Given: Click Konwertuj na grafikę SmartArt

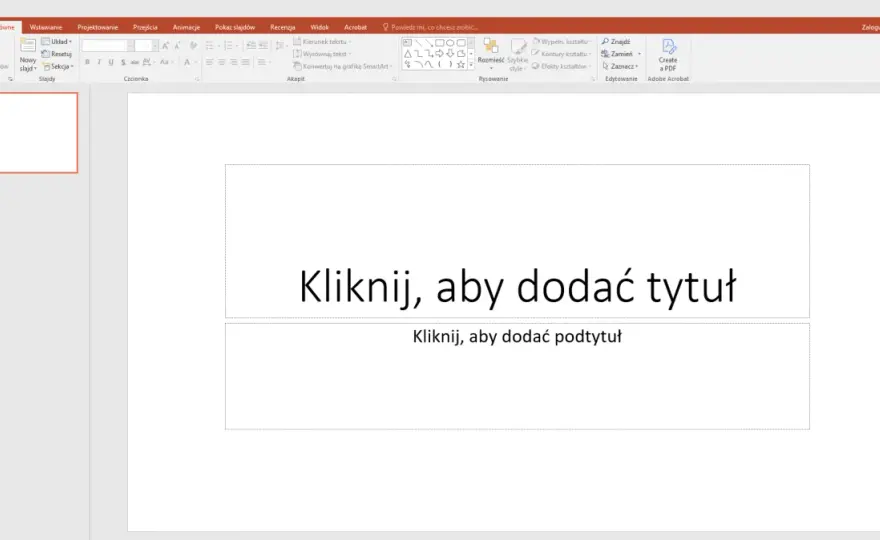Looking at the screenshot, I should (x=342, y=66).
